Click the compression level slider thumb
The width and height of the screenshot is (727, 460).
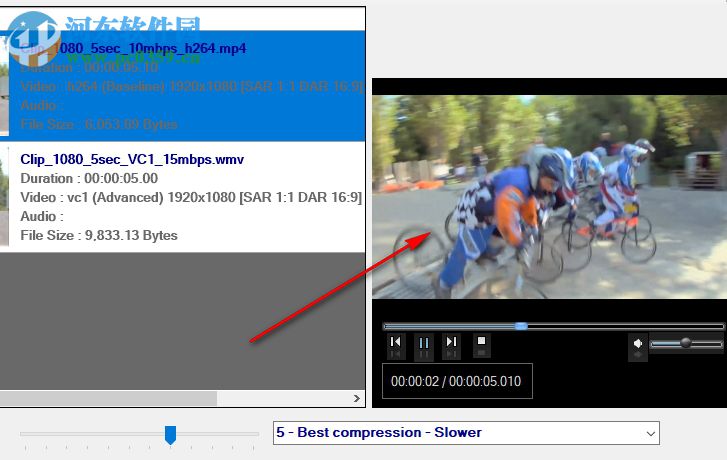point(171,435)
